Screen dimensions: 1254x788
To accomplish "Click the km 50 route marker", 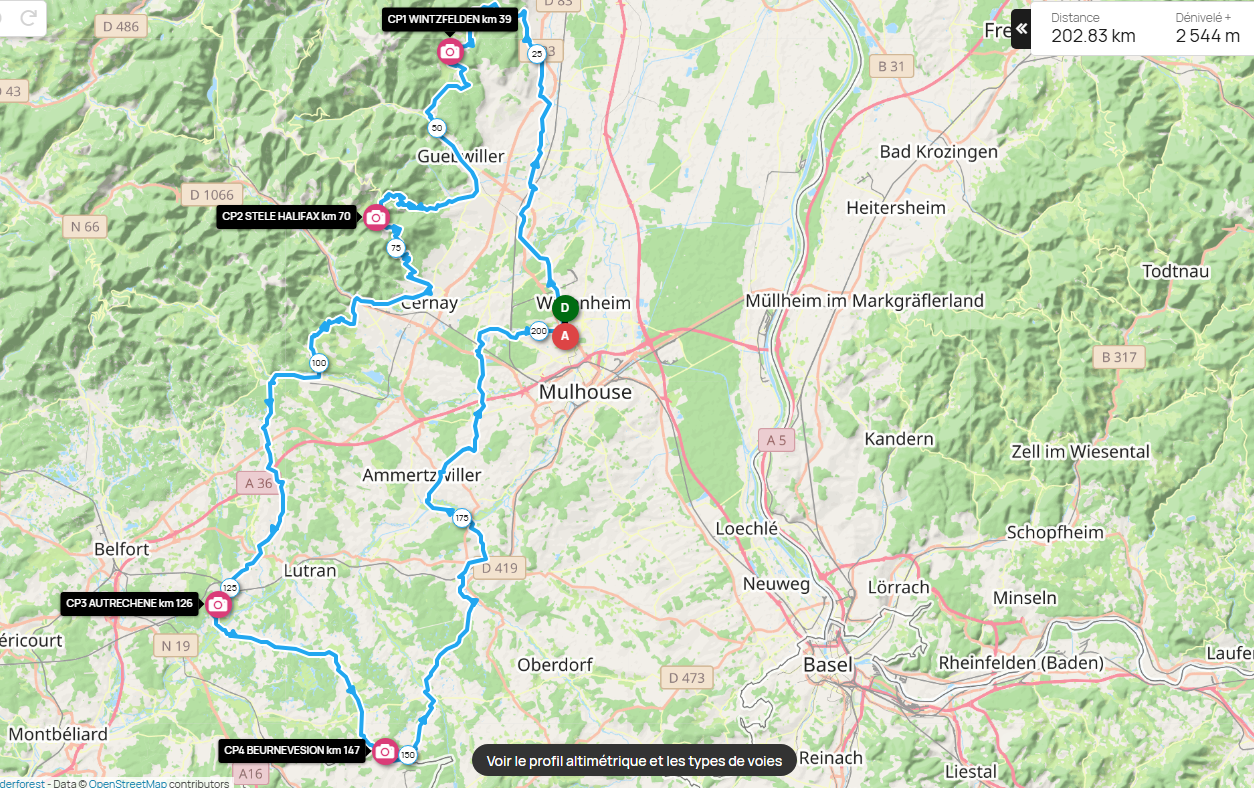I will pyautogui.click(x=437, y=128).
